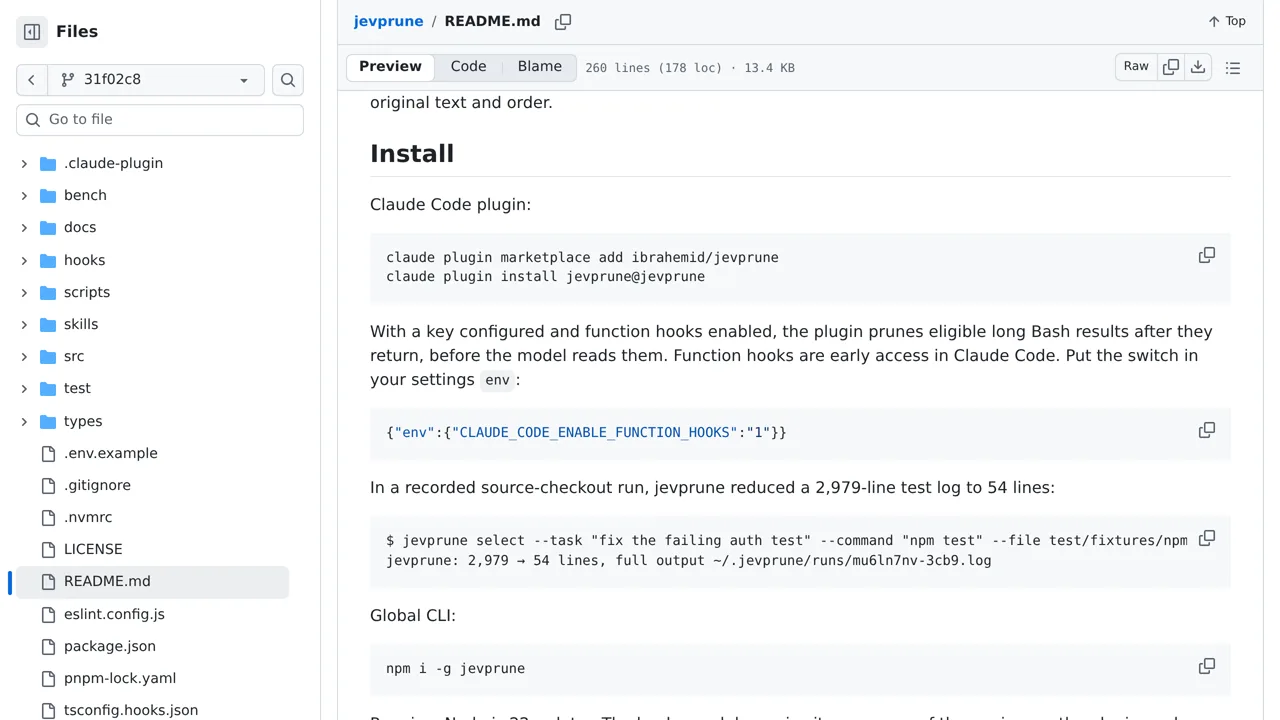Expand the types folder chevron
Viewport: 1280px width, 720px height.
(x=24, y=421)
